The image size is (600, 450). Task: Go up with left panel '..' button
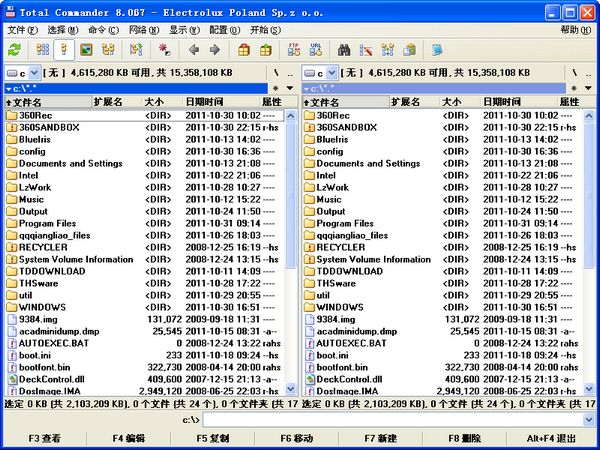point(290,73)
